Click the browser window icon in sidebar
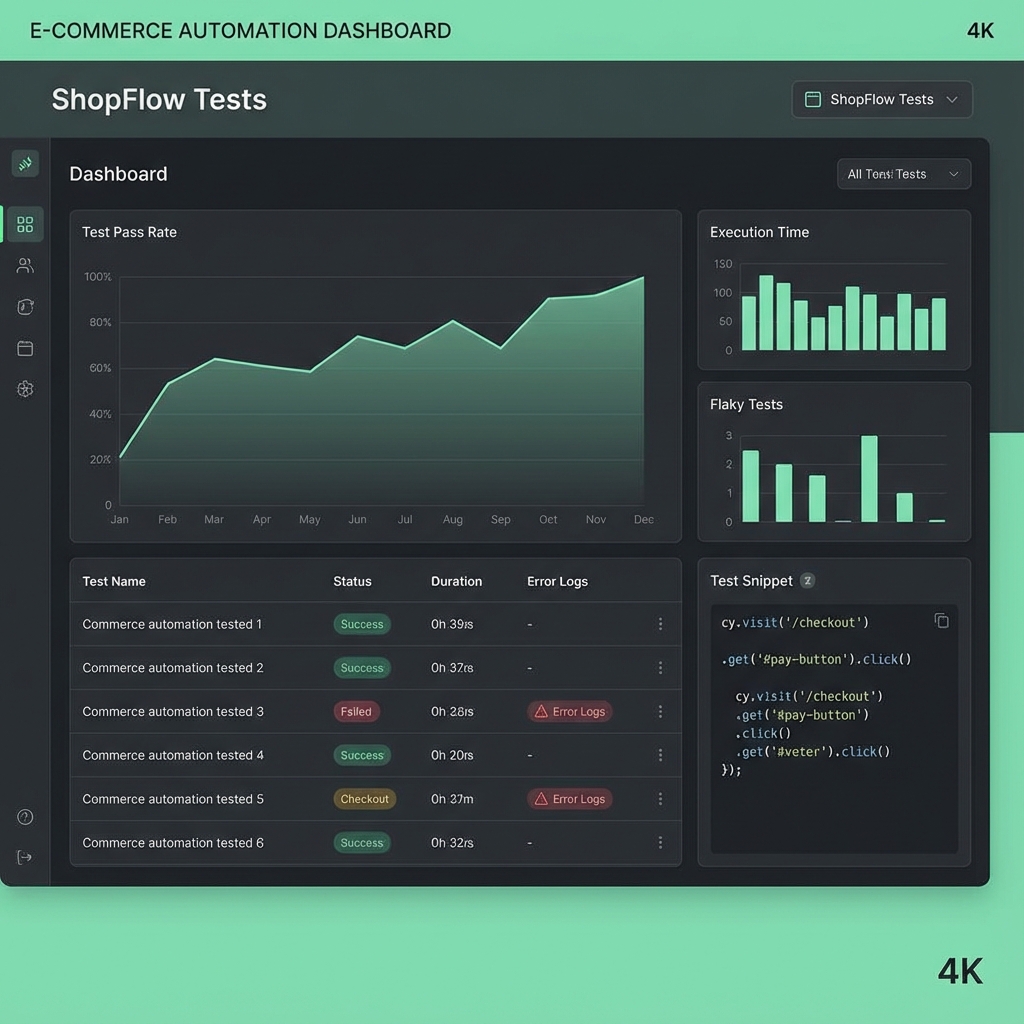 coord(24,347)
